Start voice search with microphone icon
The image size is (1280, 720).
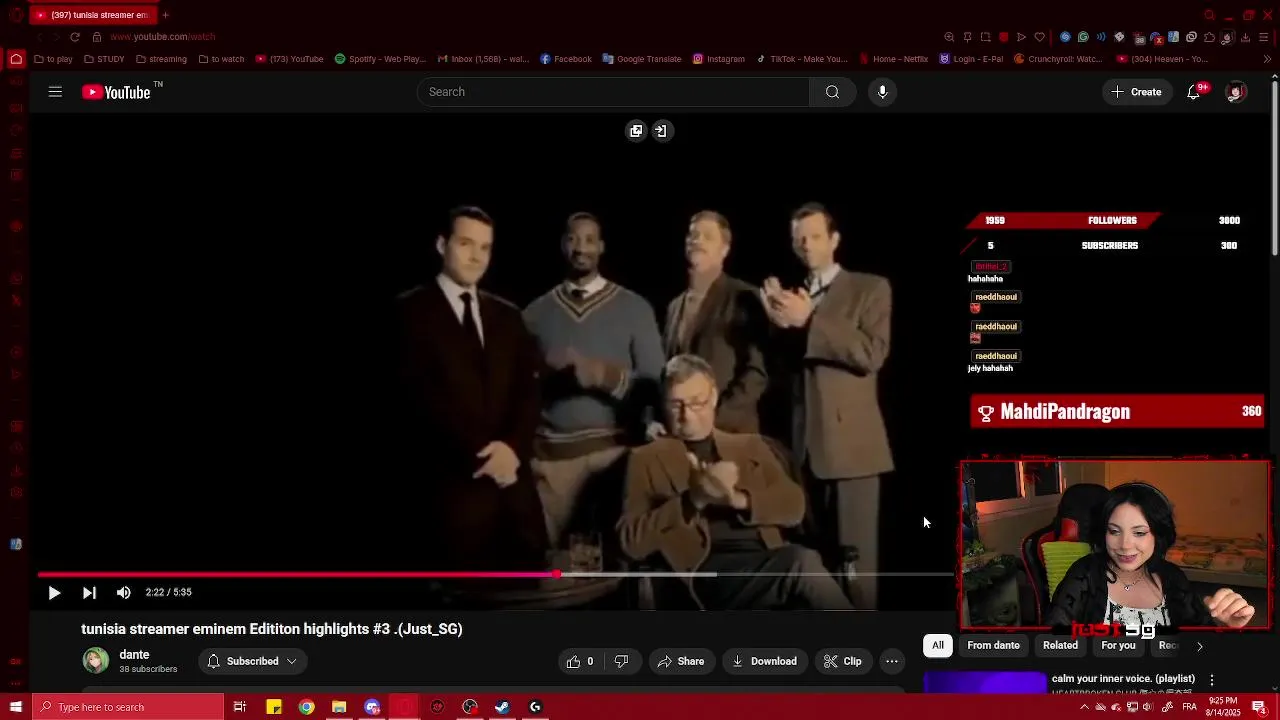[x=882, y=92]
